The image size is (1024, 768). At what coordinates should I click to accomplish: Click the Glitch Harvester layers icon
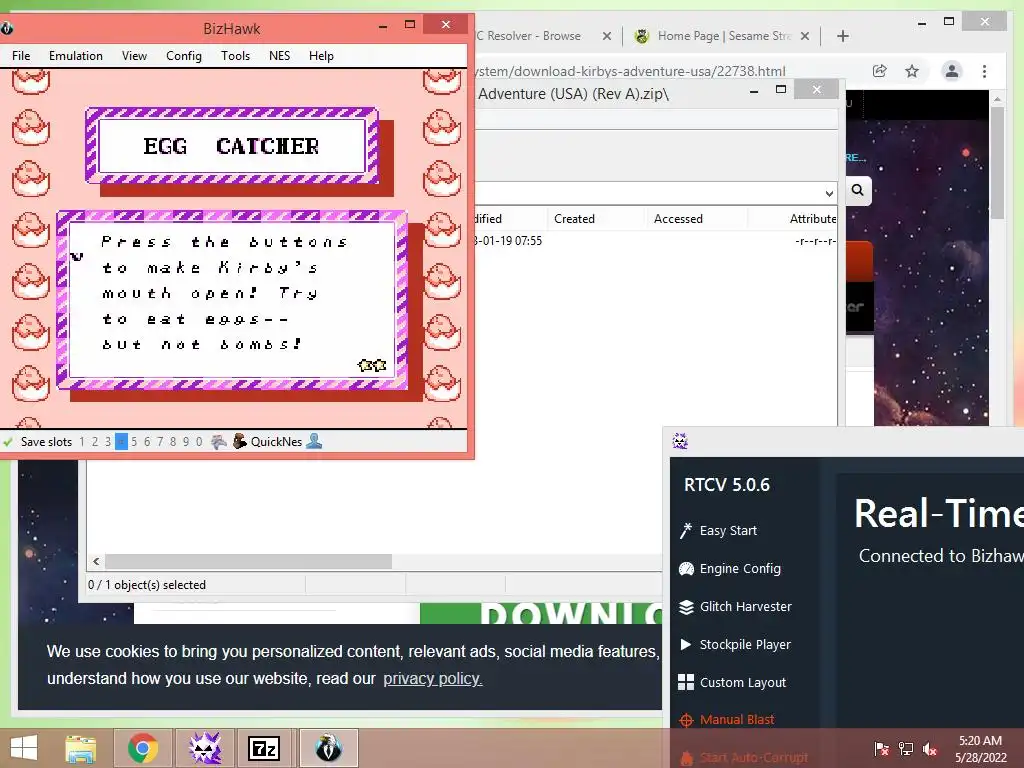coord(686,607)
